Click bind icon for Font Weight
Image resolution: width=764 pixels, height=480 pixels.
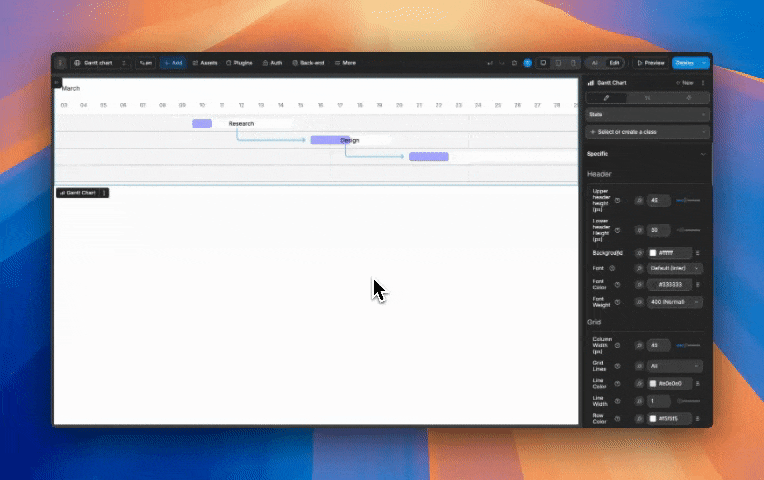[x=639, y=302]
